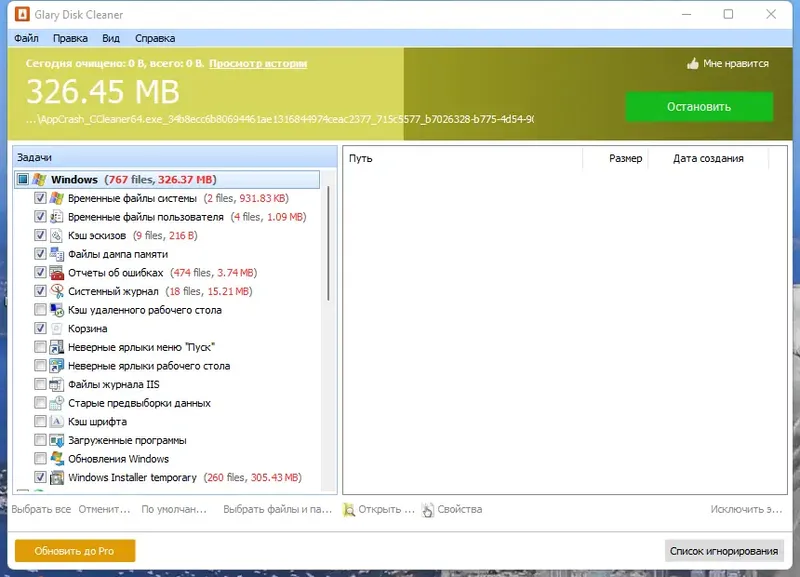The image size is (800, 577).
Task: Open the Правка menu
Action: coord(70,38)
